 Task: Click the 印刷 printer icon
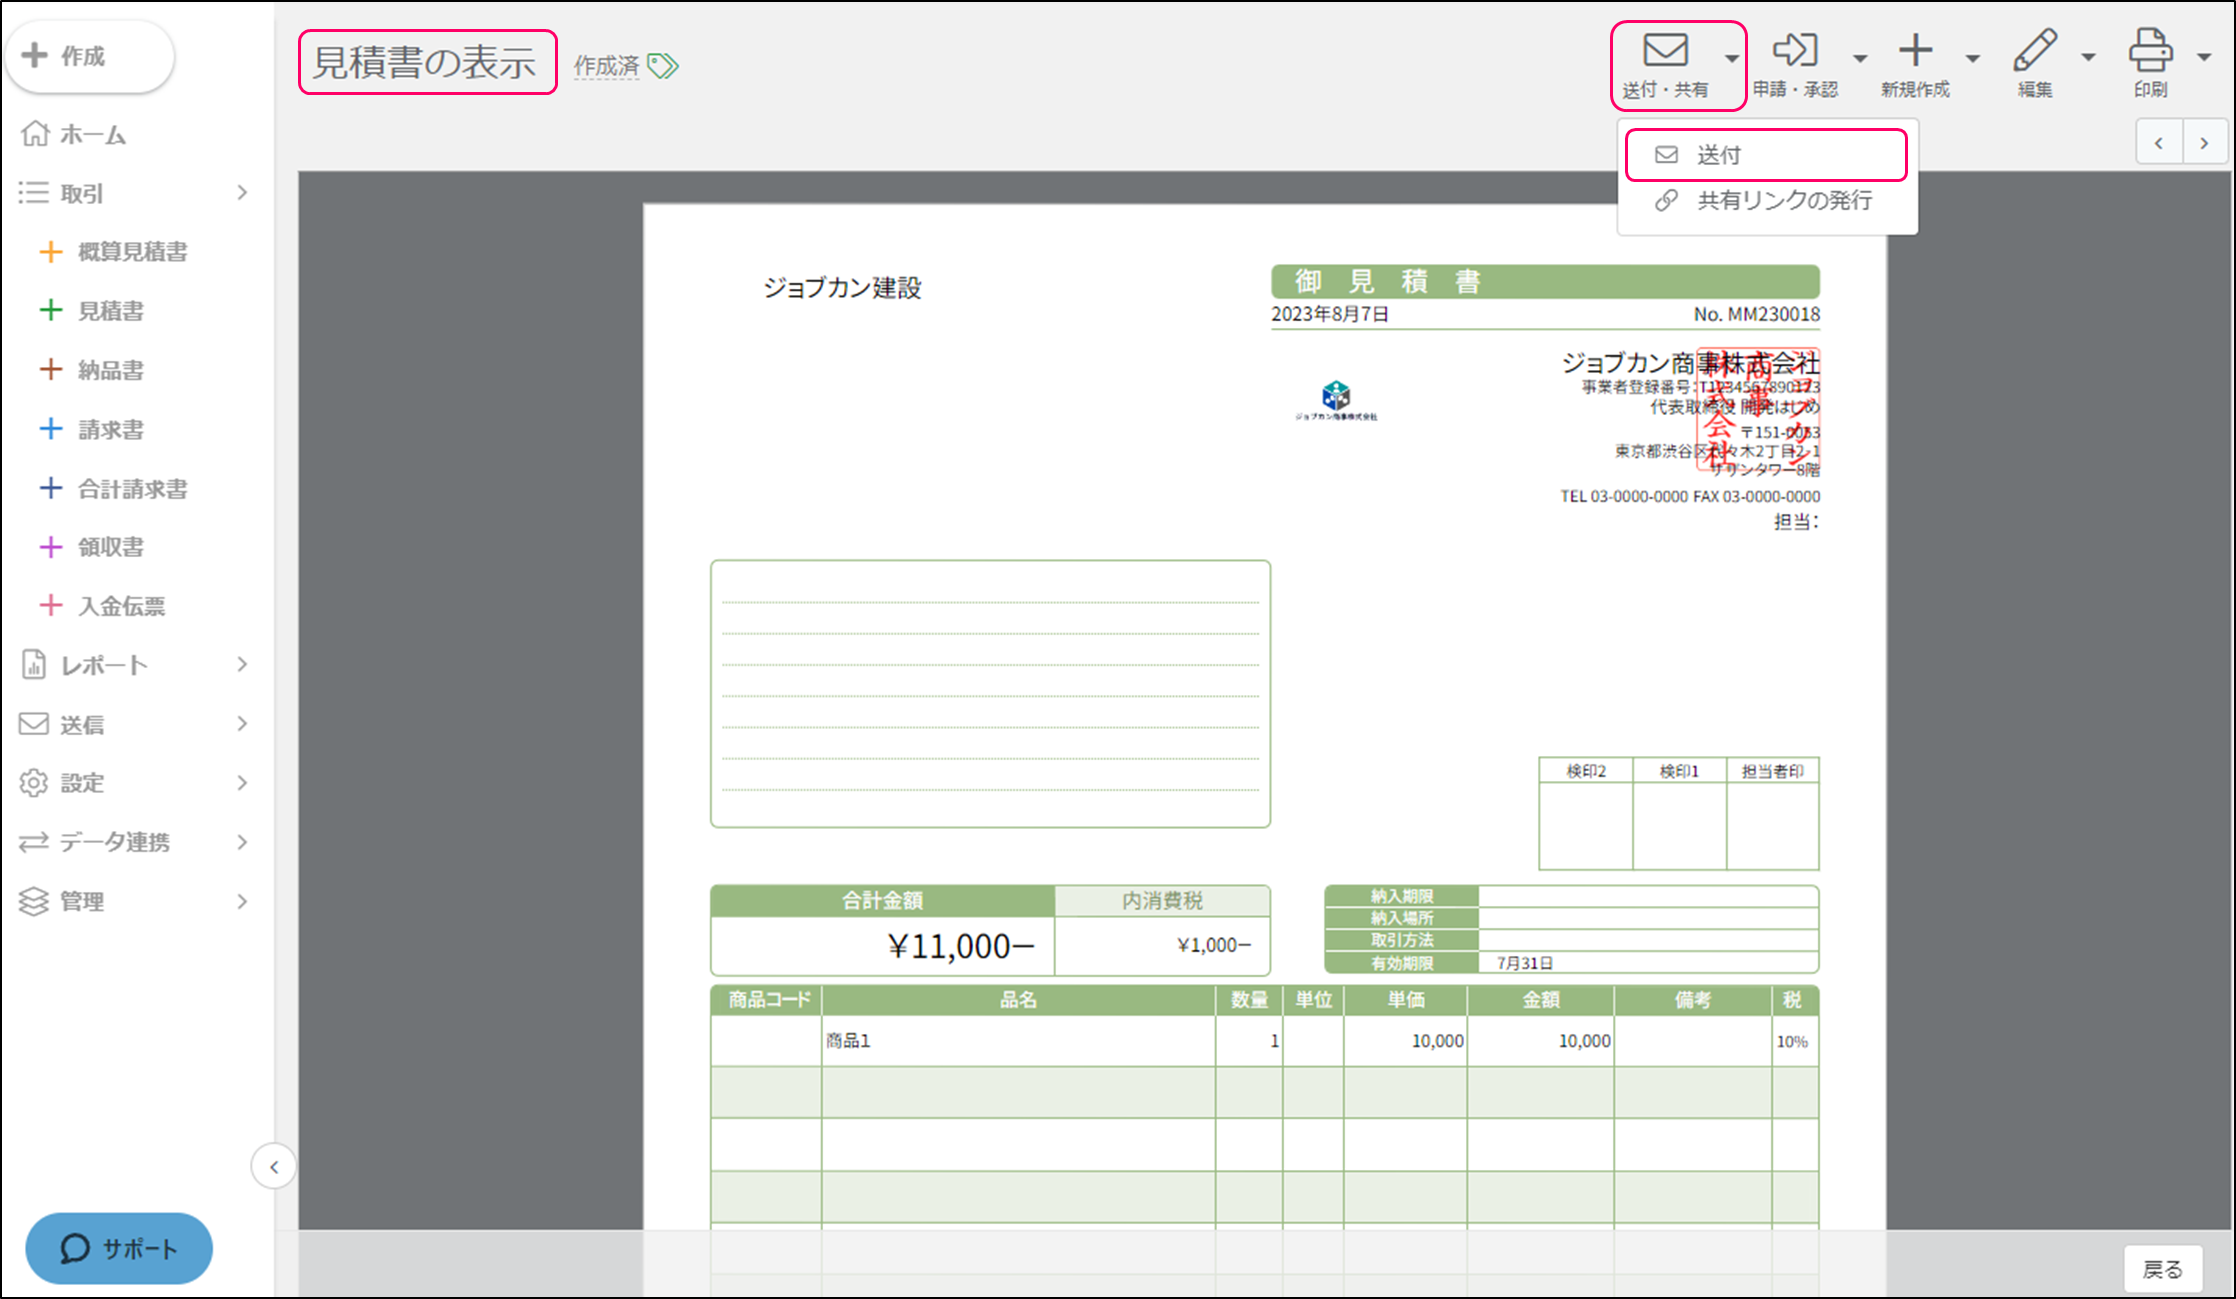click(x=2150, y=51)
